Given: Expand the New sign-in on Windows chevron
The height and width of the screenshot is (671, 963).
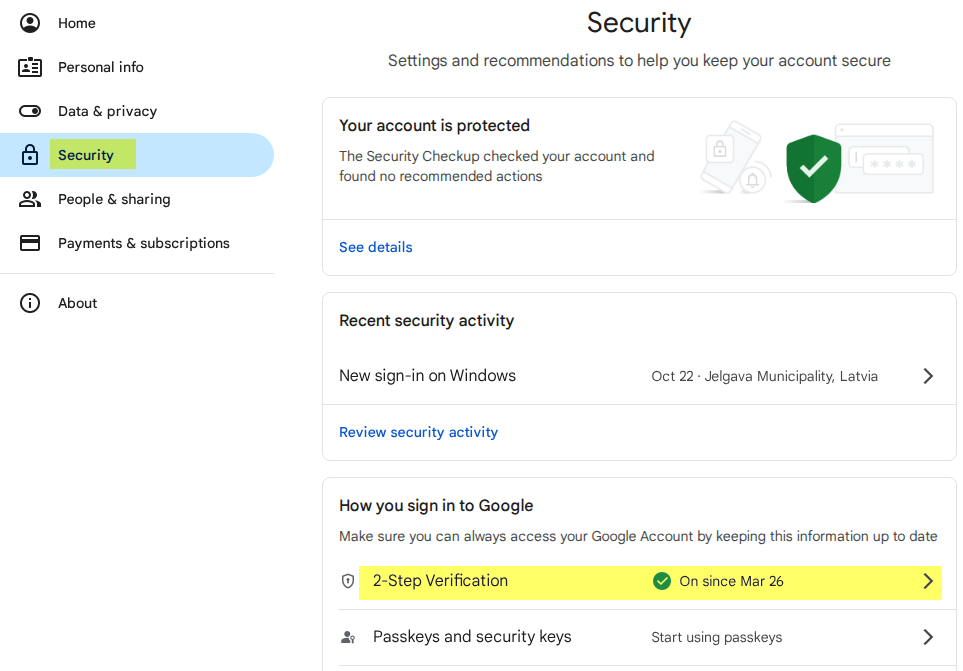Looking at the screenshot, I should click(x=928, y=376).
